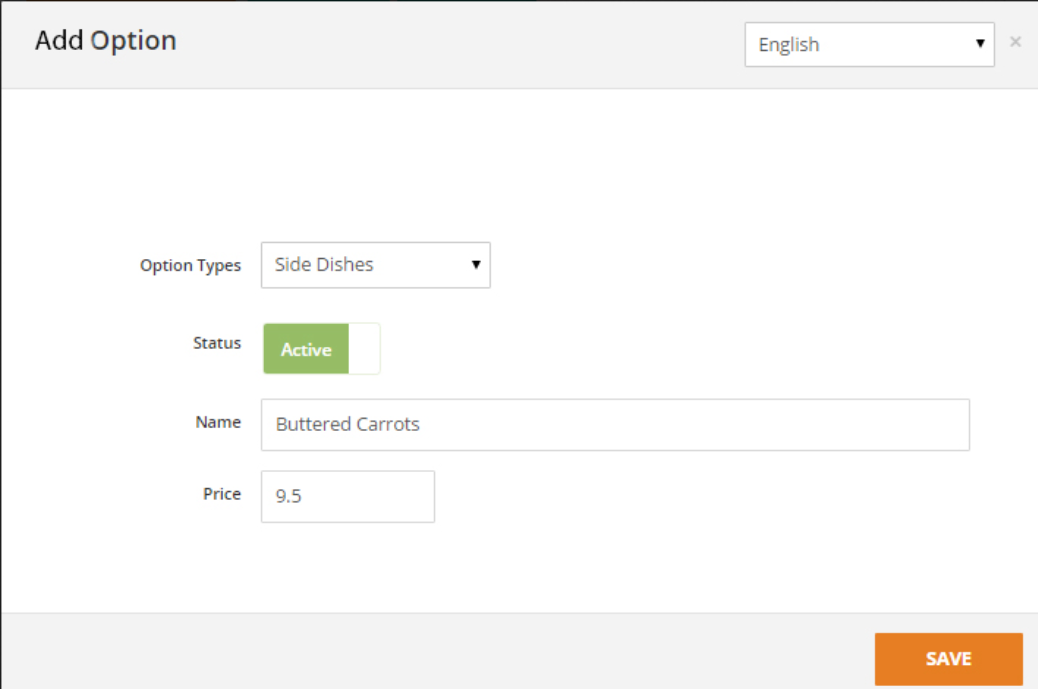This screenshot has height=689, width=1038.
Task: Click the Buttered Carrots text
Action: pos(347,425)
